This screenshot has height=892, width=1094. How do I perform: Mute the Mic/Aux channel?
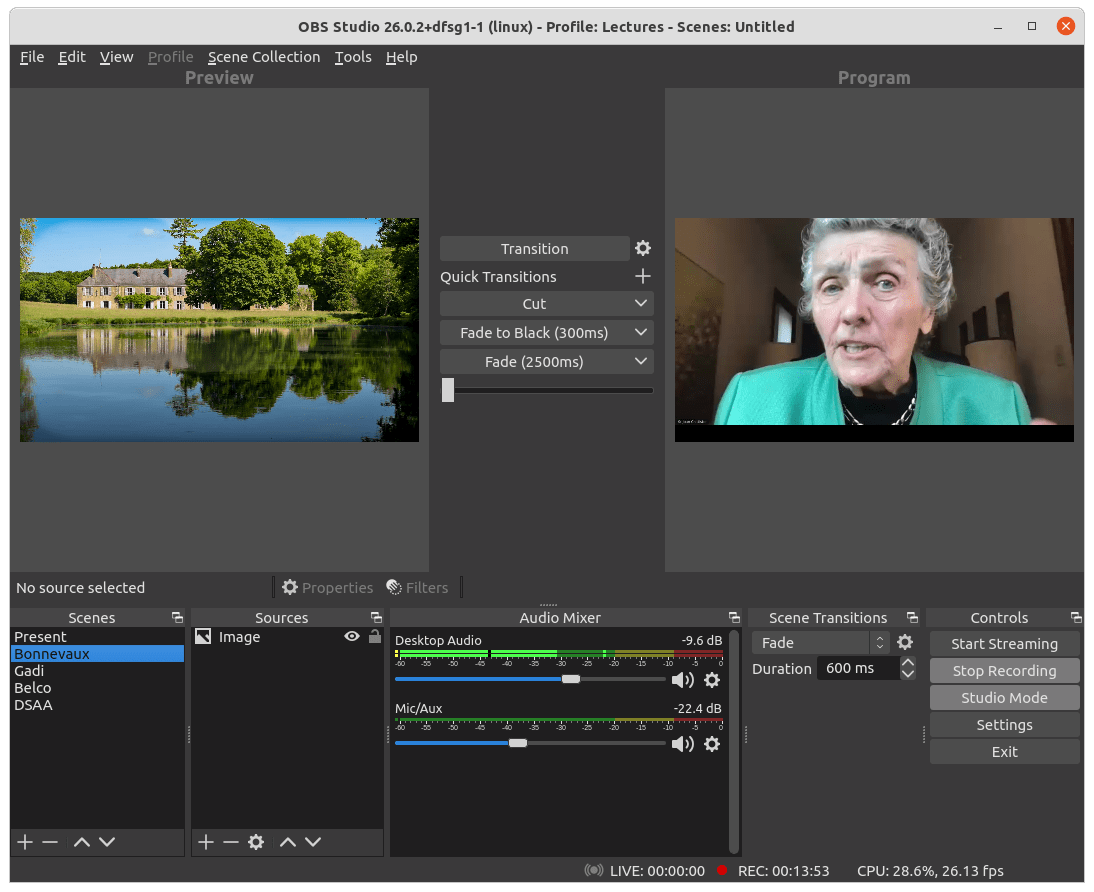point(682,744)
